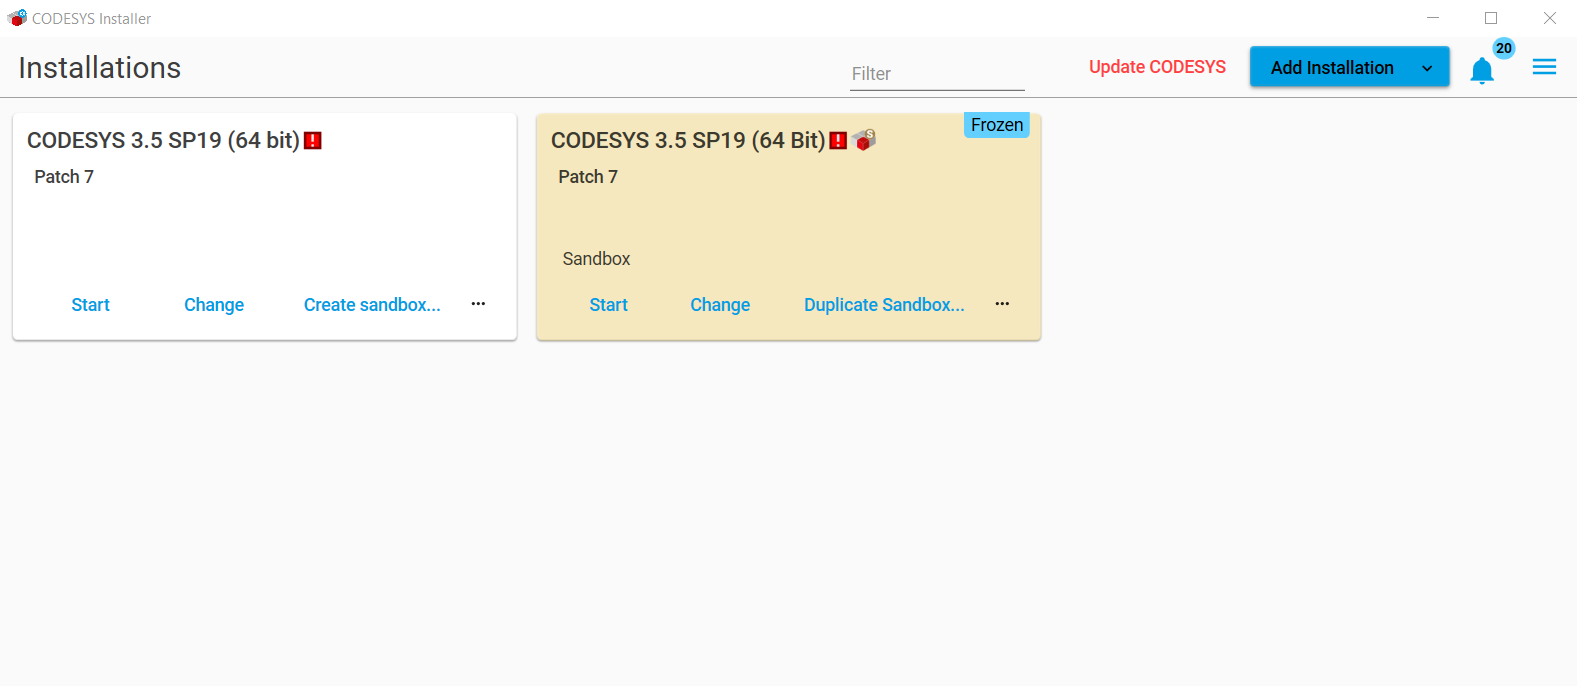Start the non-sandbox CODESYS installation

click(90, 305)
